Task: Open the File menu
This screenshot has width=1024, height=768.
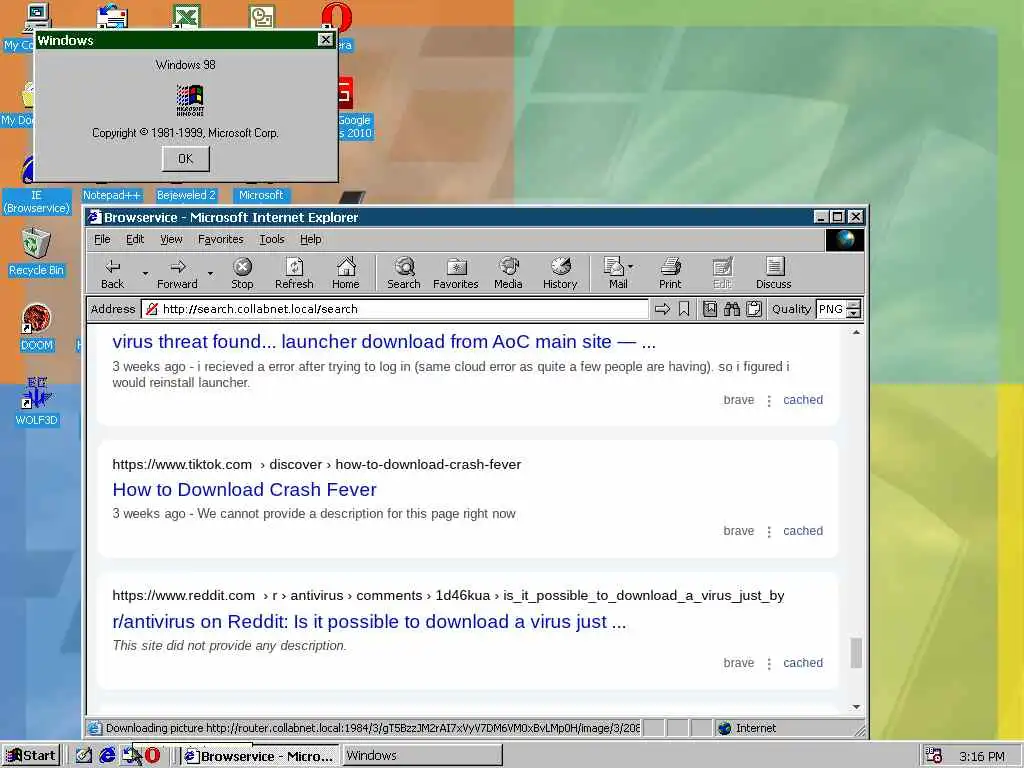Action: pyautogui.click(x=103, y=239)
